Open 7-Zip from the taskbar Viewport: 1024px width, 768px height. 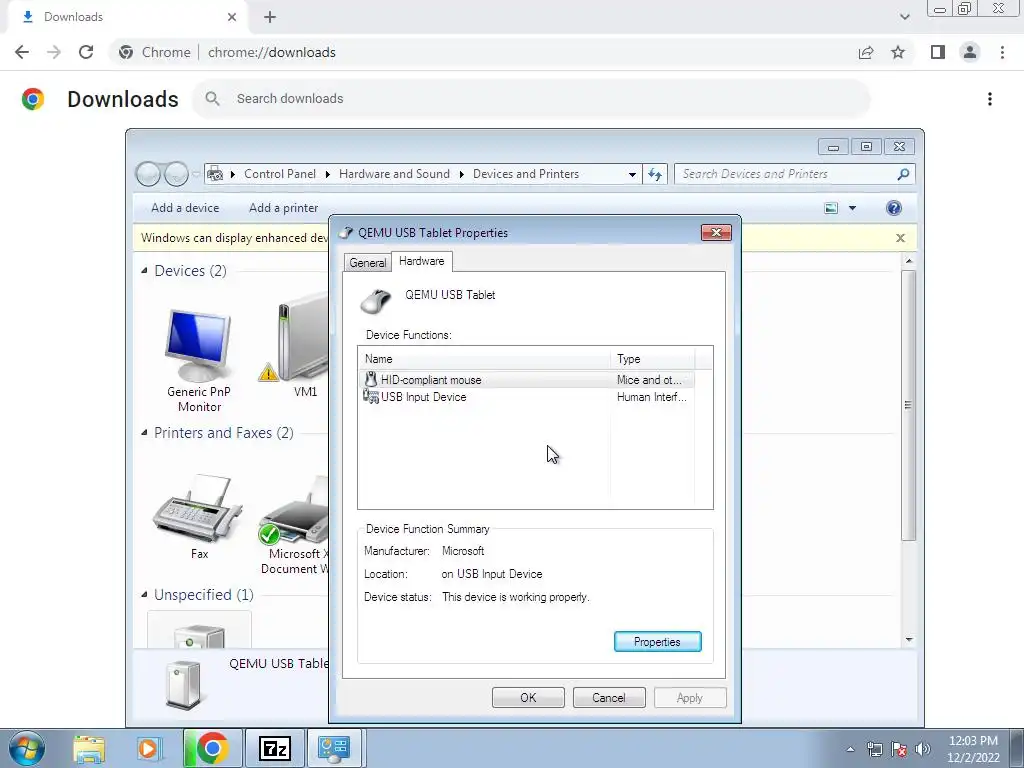[x=274, y=748]
